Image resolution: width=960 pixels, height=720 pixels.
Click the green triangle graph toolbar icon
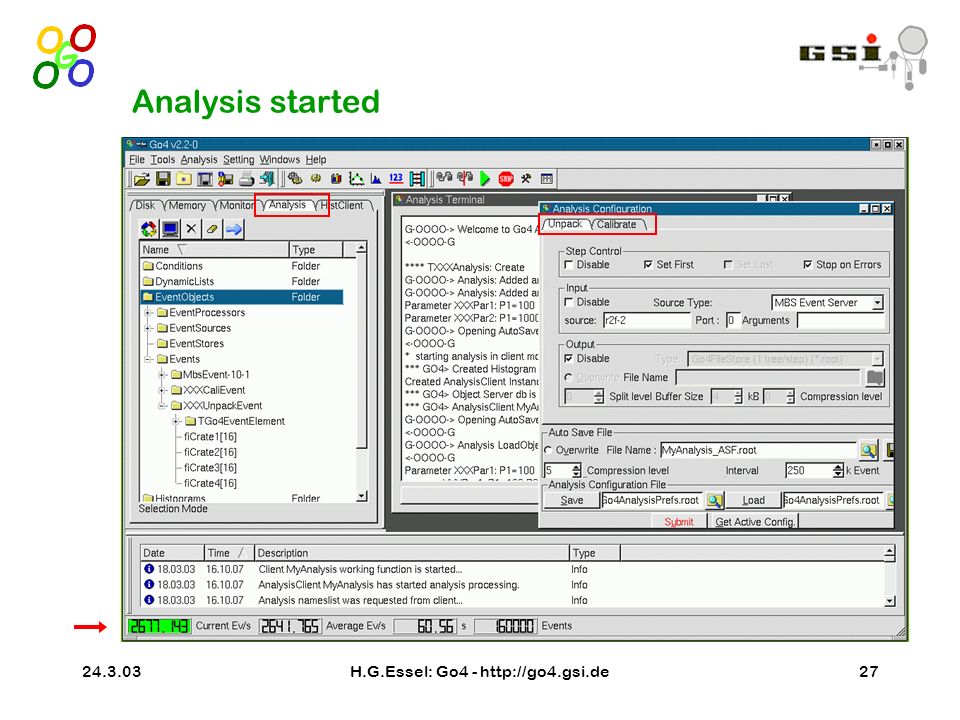click(x=356, y=179)
